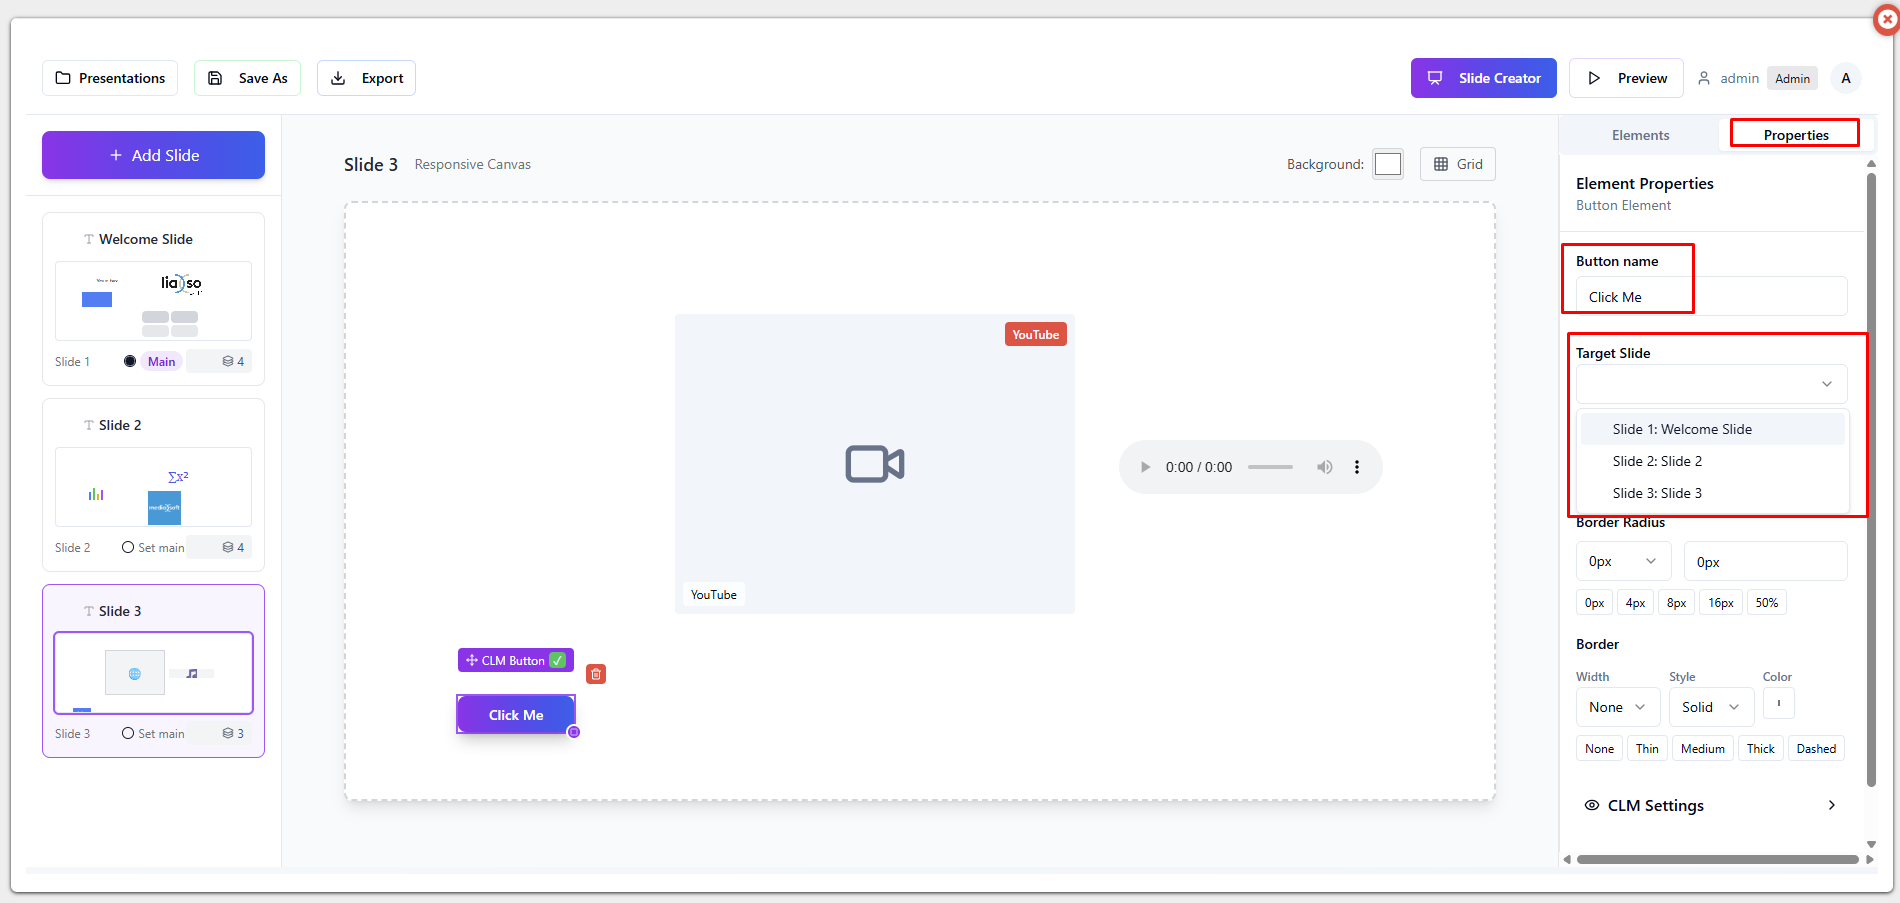Toggle the CLM Button green checkbox
Viewport: 1900px width, 903px height.
coord(558,660)
